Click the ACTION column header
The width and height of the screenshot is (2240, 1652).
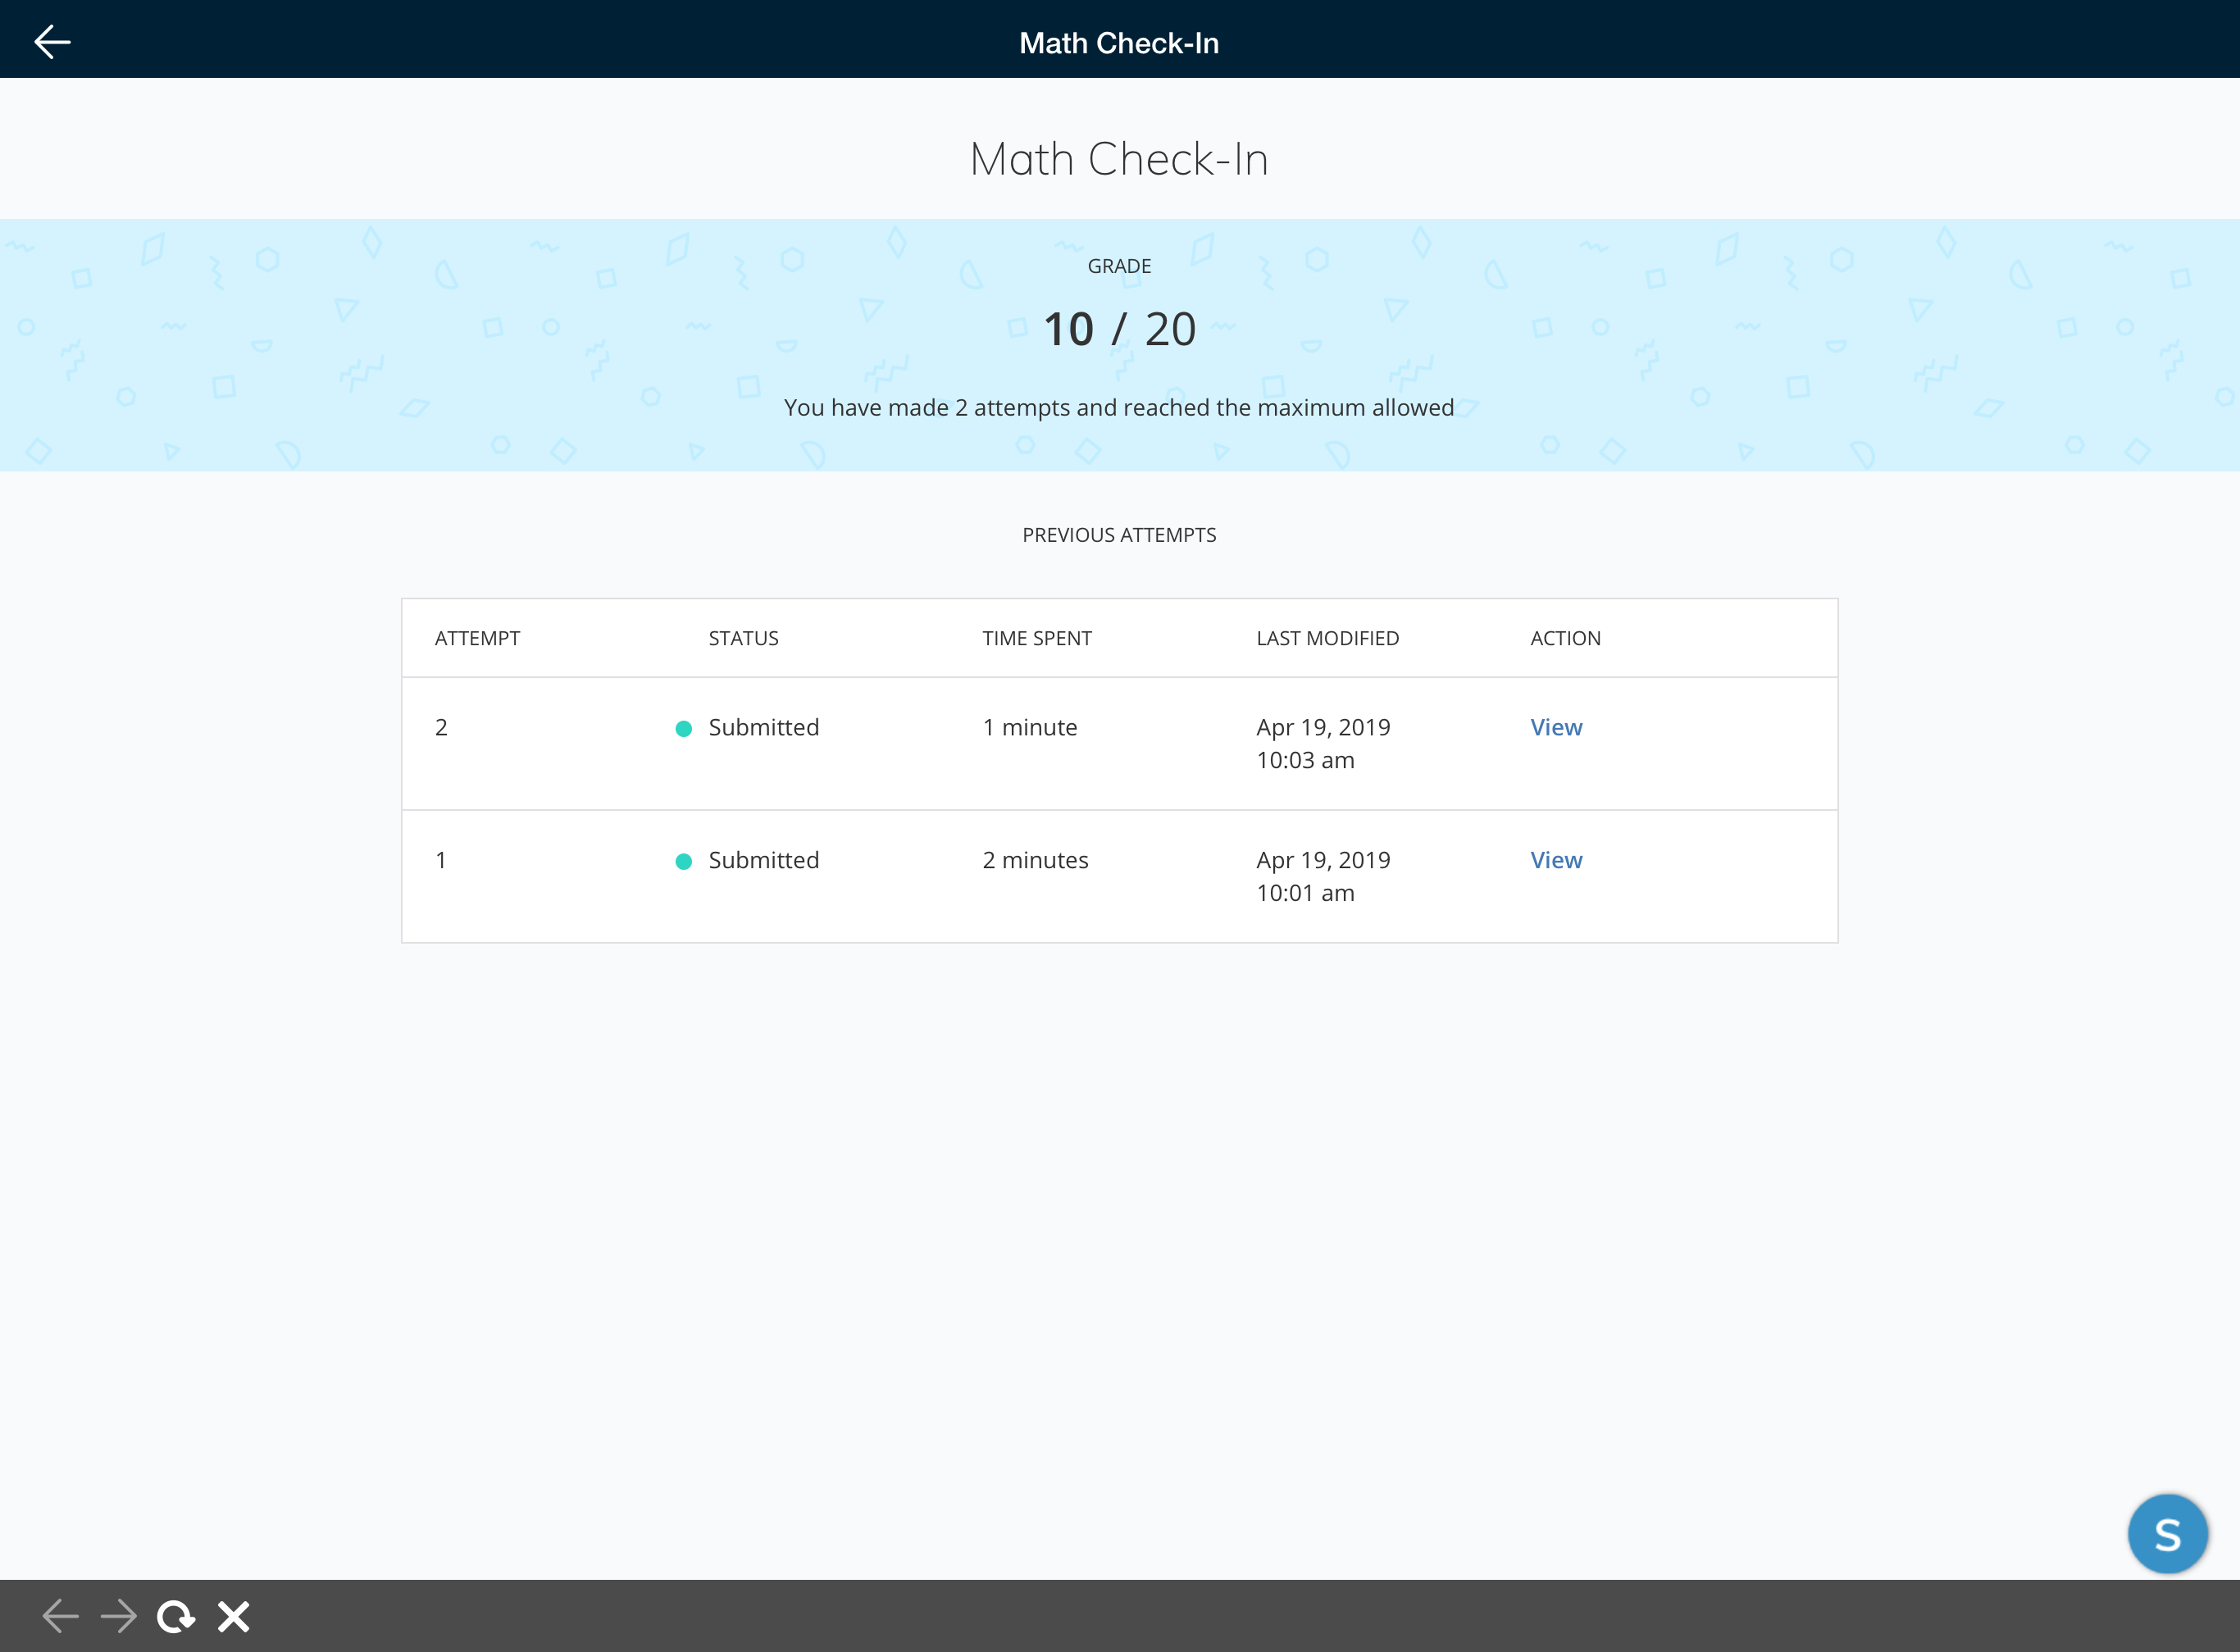pyautogui.click(x=1565, y=638)
